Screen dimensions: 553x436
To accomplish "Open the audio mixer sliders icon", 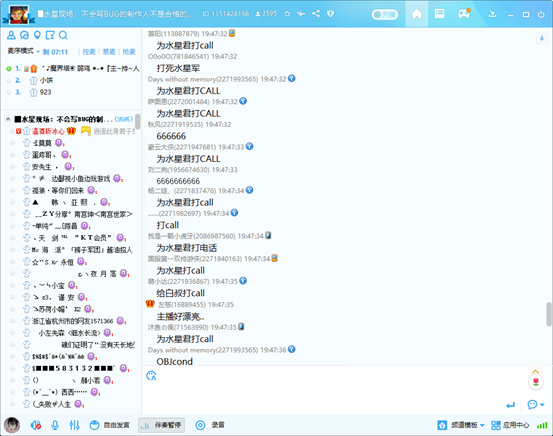I will coord(74,425).
